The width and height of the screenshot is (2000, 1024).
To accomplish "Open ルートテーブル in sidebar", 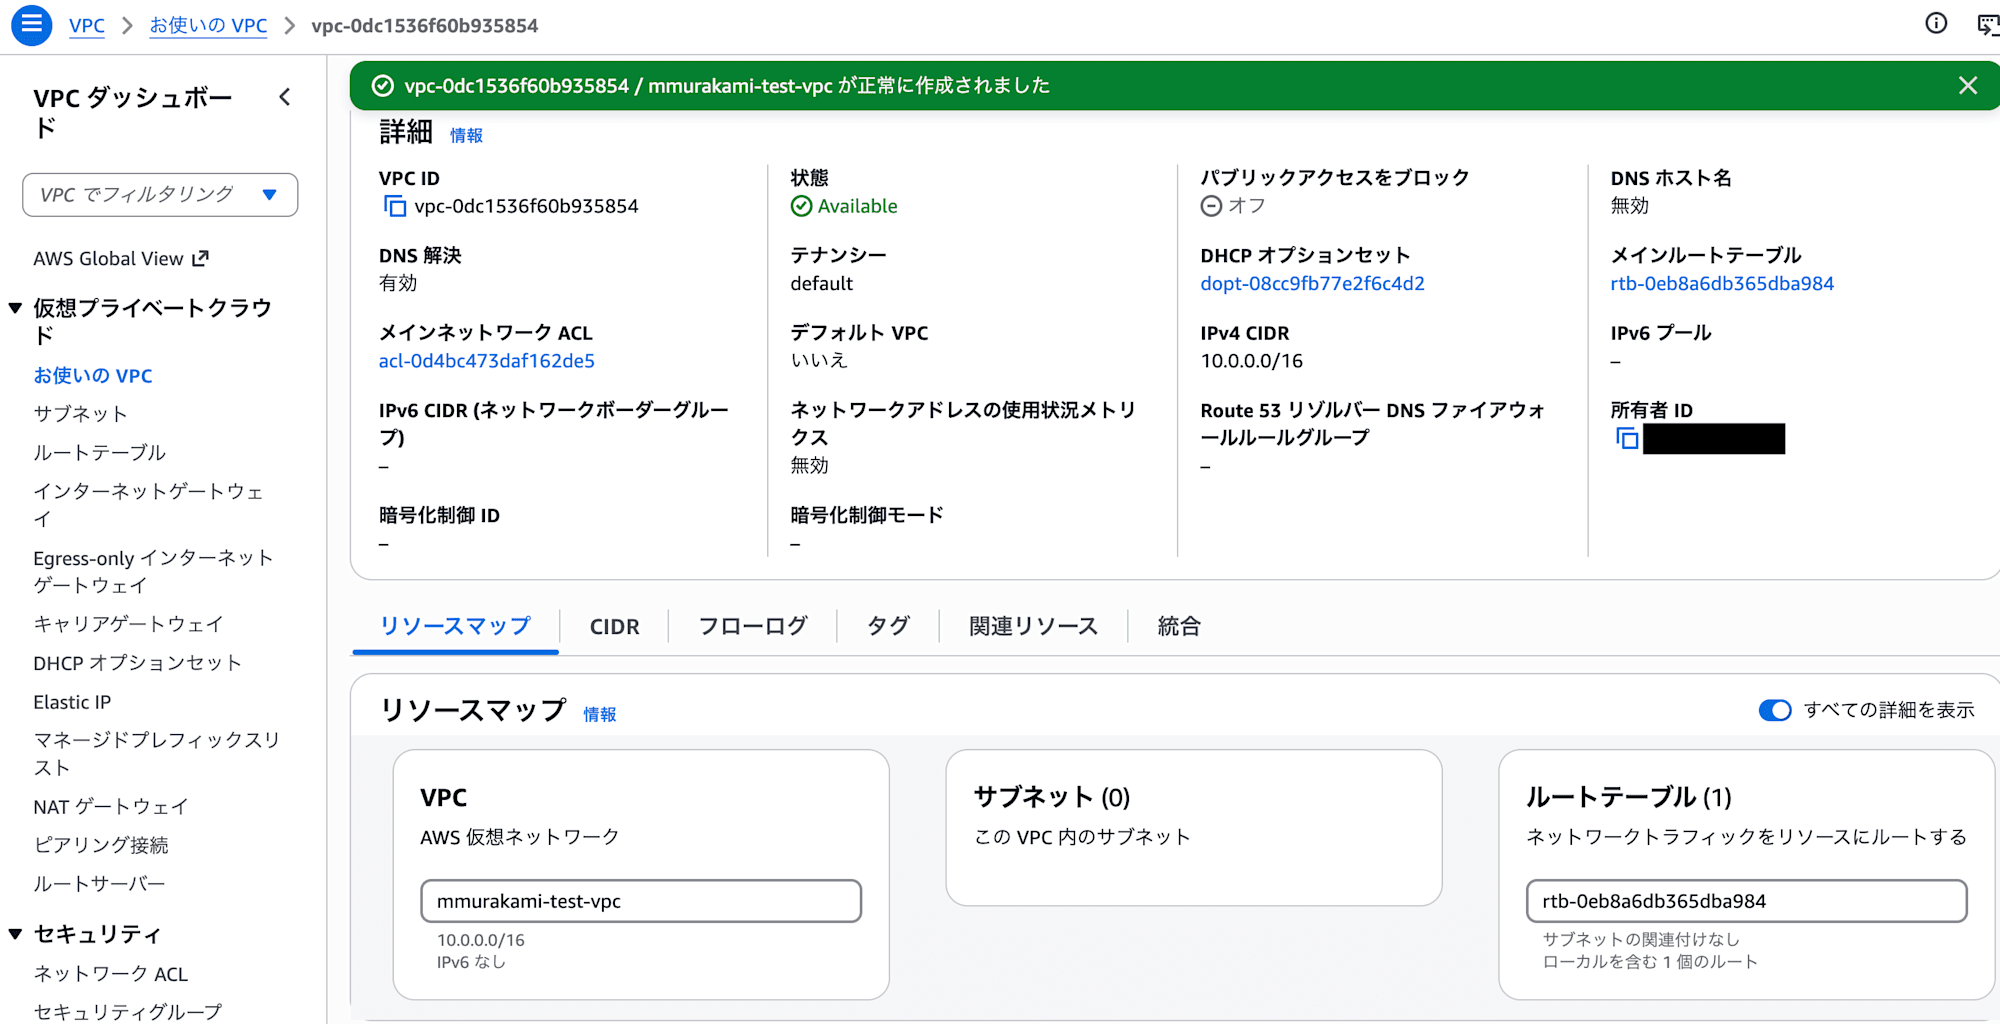I will [99, 453].
